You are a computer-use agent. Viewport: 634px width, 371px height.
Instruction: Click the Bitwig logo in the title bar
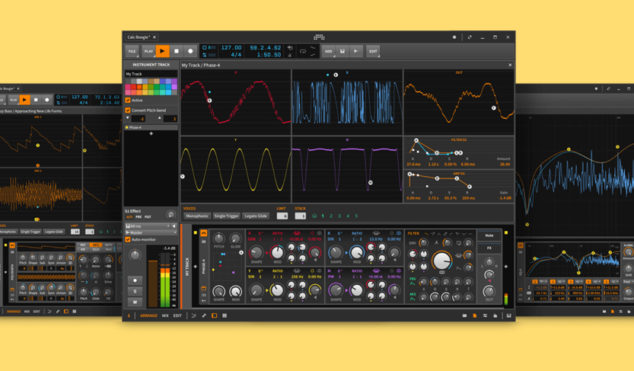click(319, 37)
